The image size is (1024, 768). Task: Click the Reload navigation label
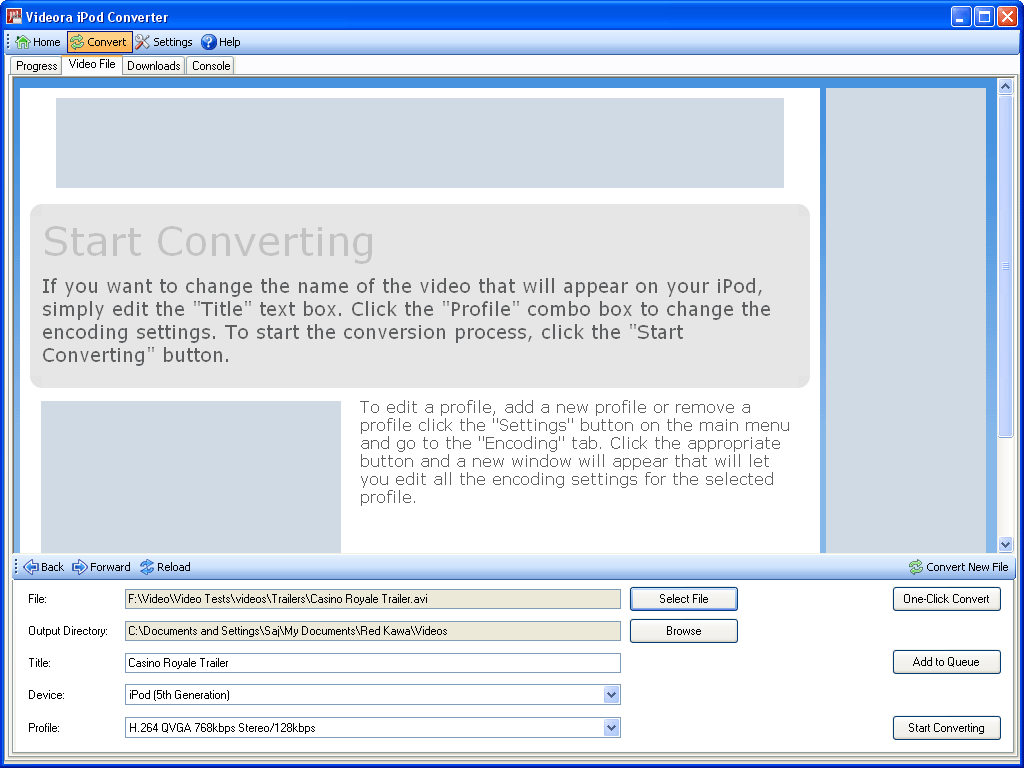point(174,567)
